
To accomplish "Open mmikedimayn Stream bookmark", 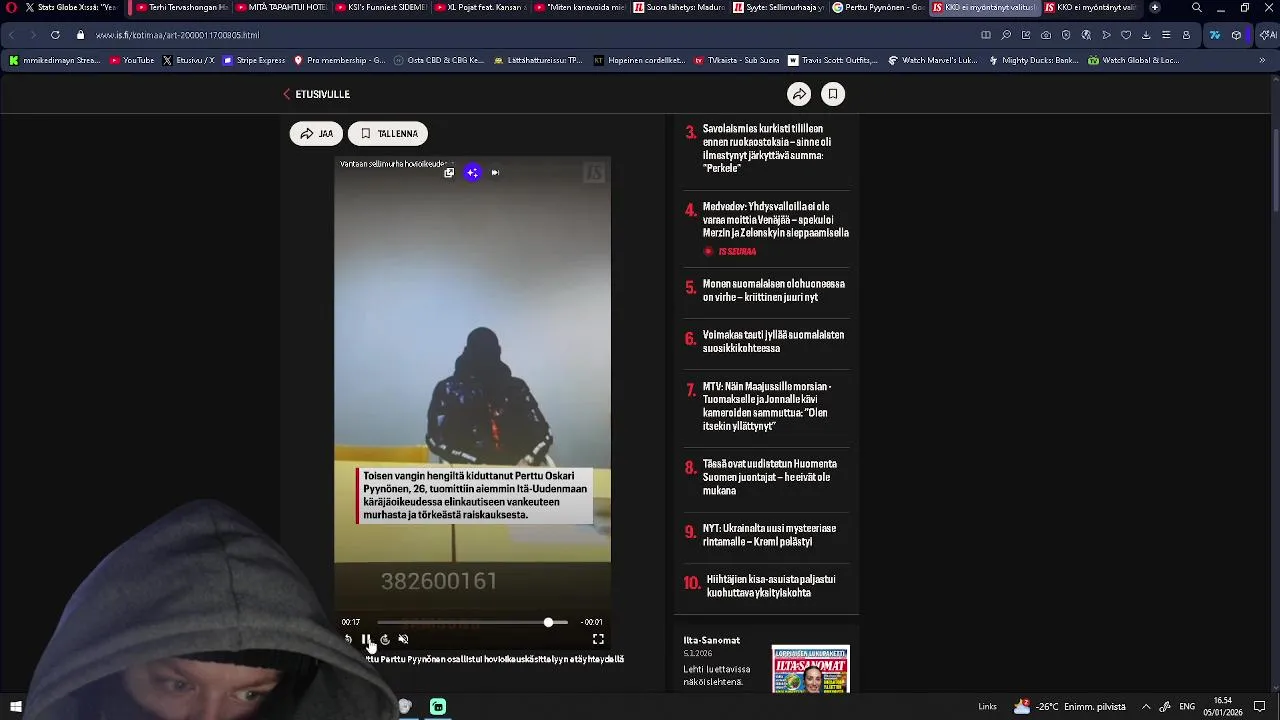I will (55, 60).
